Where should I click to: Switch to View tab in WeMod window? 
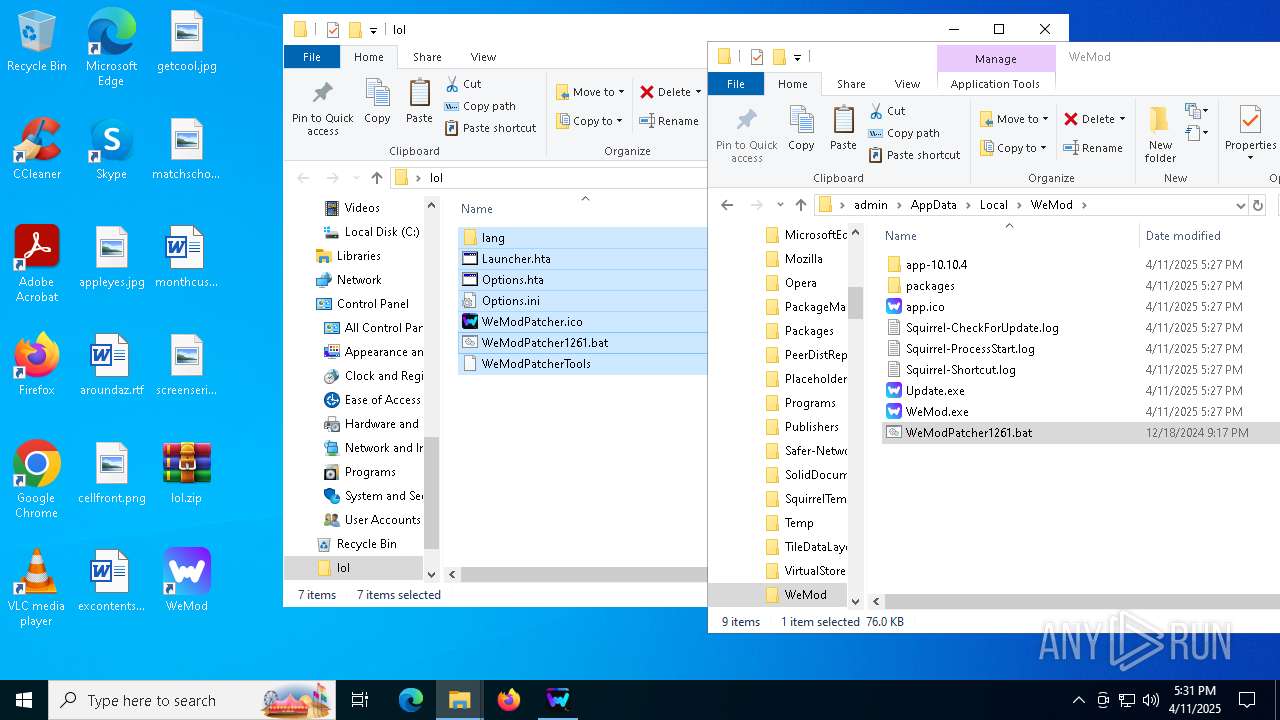(907, 84)
